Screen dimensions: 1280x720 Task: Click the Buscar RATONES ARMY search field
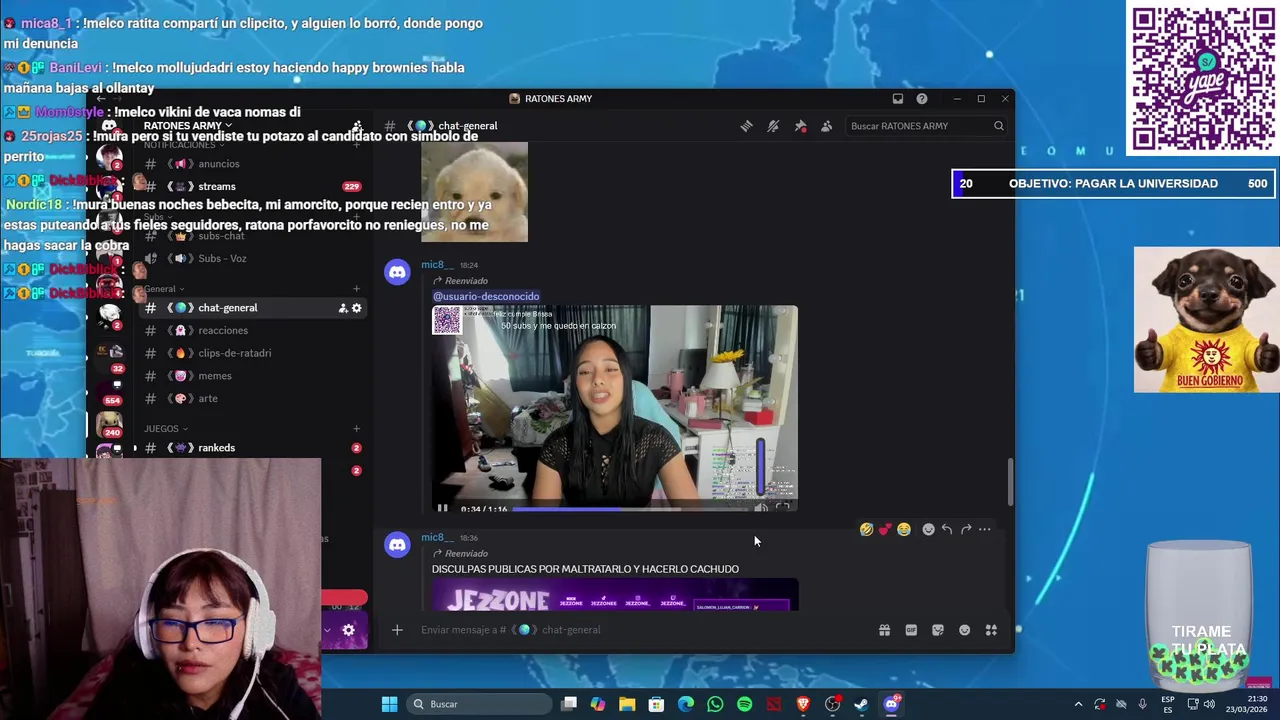tap(925, 126)
